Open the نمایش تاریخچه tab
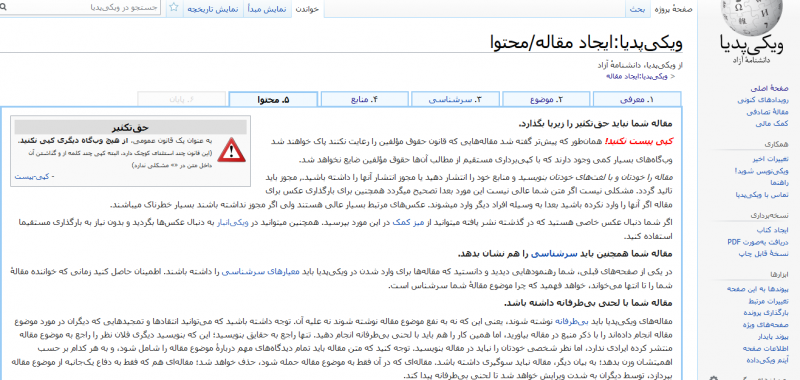The height and width of the screenshot is (380, 800). [212, 9]
